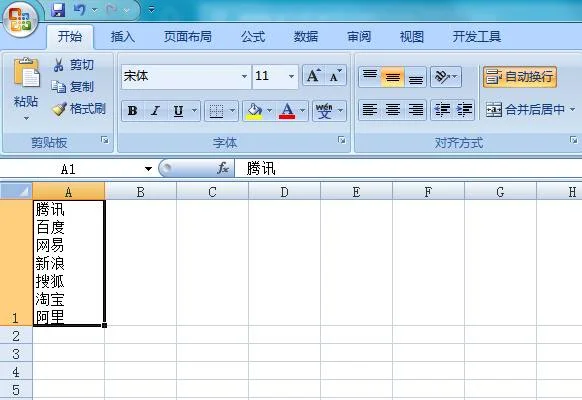Switch to the 插入 ribbon tab
Image resolution: width=582 pixels, height=400 pixels.
coord(122,37)
